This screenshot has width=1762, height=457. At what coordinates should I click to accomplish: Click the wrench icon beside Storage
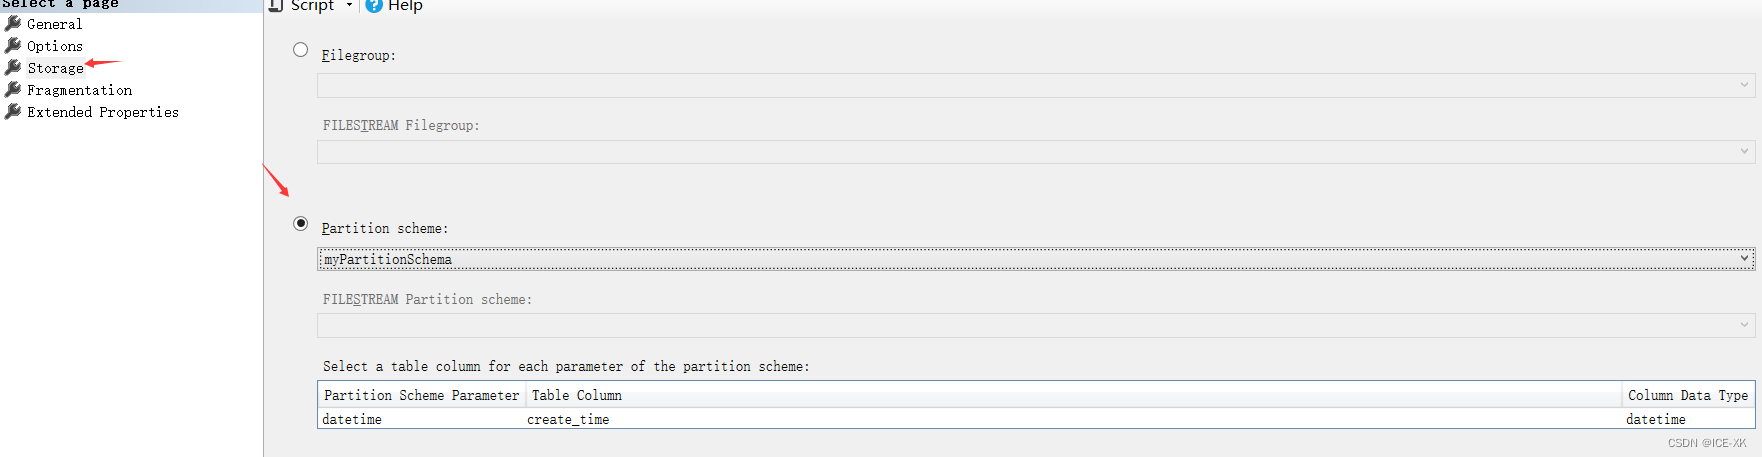(x=13, y=67)
